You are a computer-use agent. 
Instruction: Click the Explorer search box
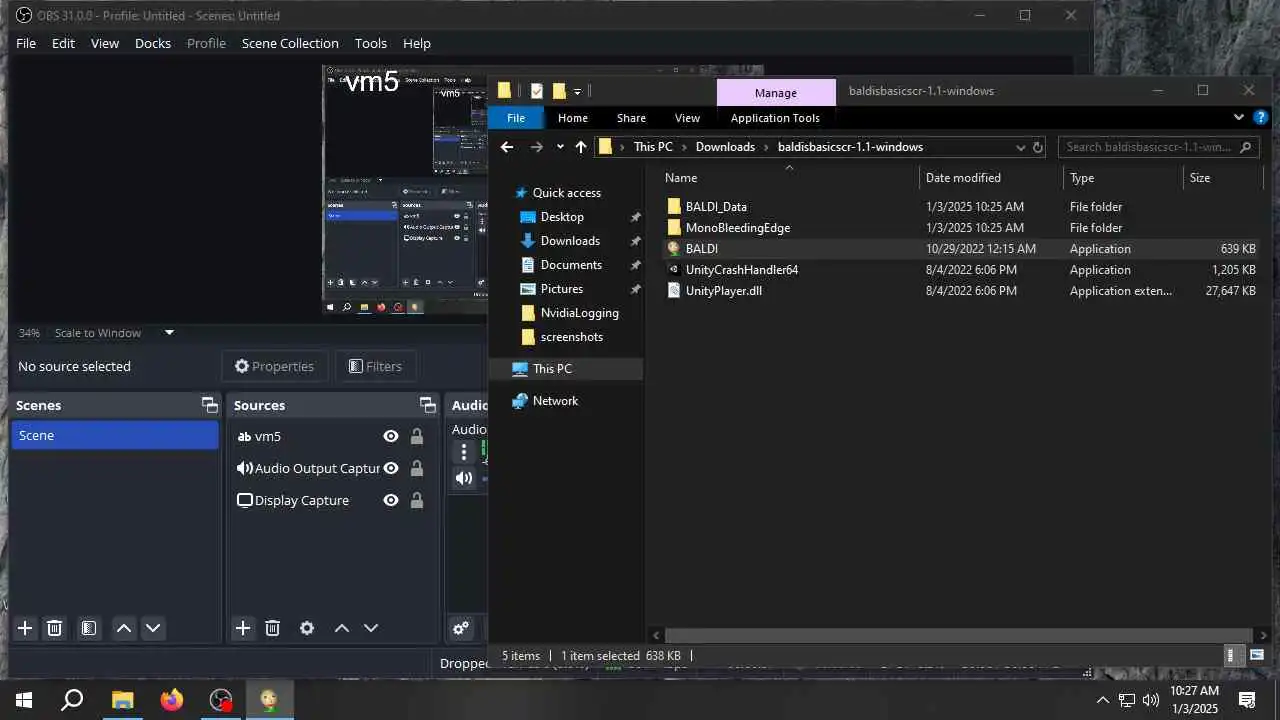[1158, 147]
